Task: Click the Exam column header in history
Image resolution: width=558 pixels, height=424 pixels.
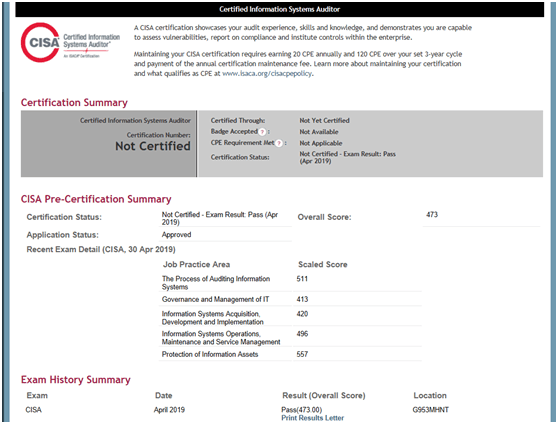Action: (37, 396)
